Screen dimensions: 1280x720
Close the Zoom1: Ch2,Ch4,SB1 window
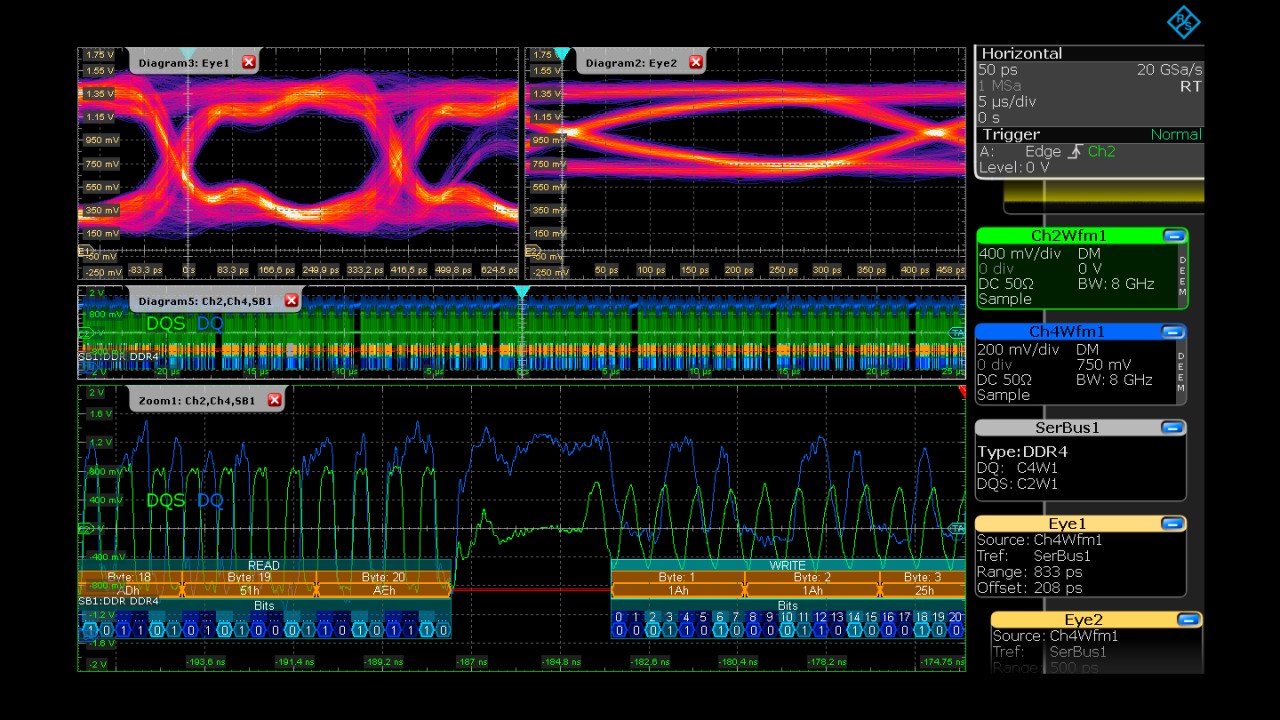[x=274, y=400]
